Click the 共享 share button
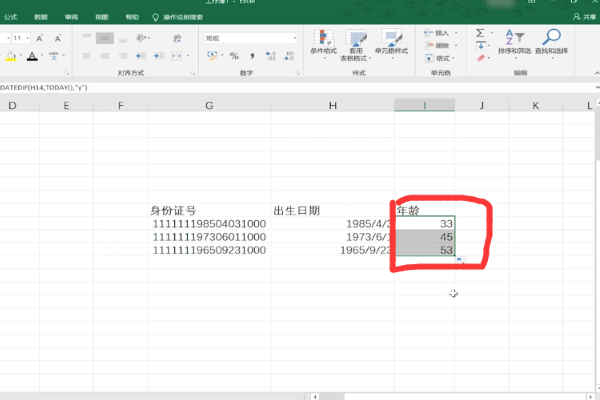This screenshot has width=600, height=400. coord(585,17)
